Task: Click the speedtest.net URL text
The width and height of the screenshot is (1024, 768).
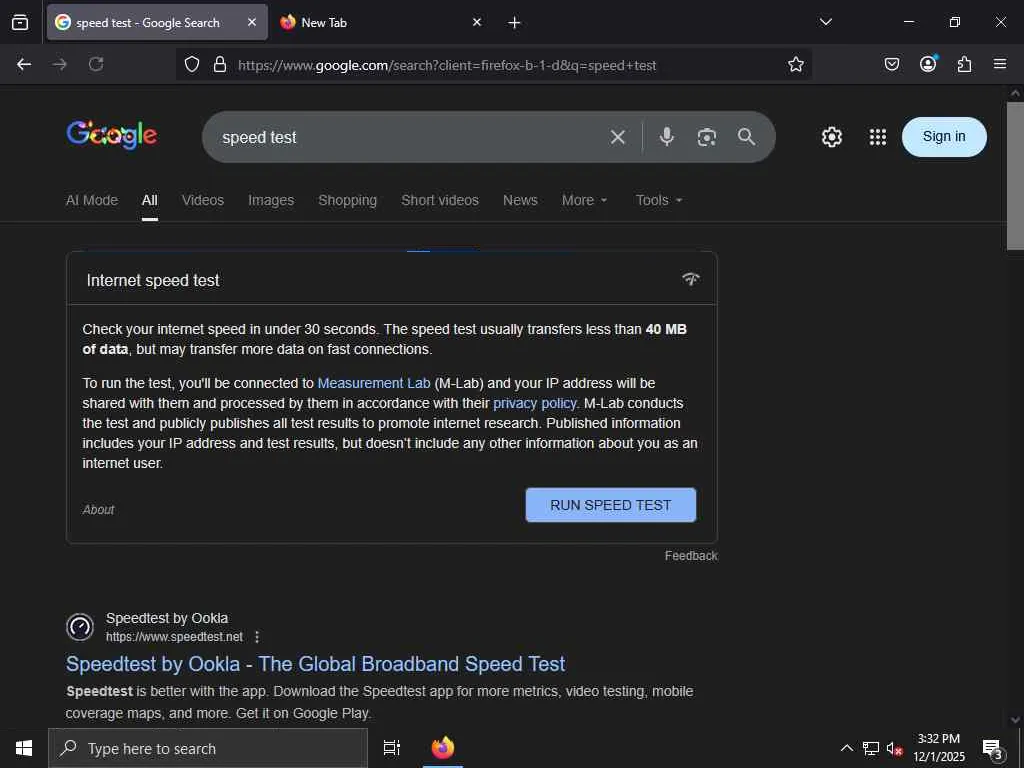Action: pyautogui.click(x=174, y=637)
